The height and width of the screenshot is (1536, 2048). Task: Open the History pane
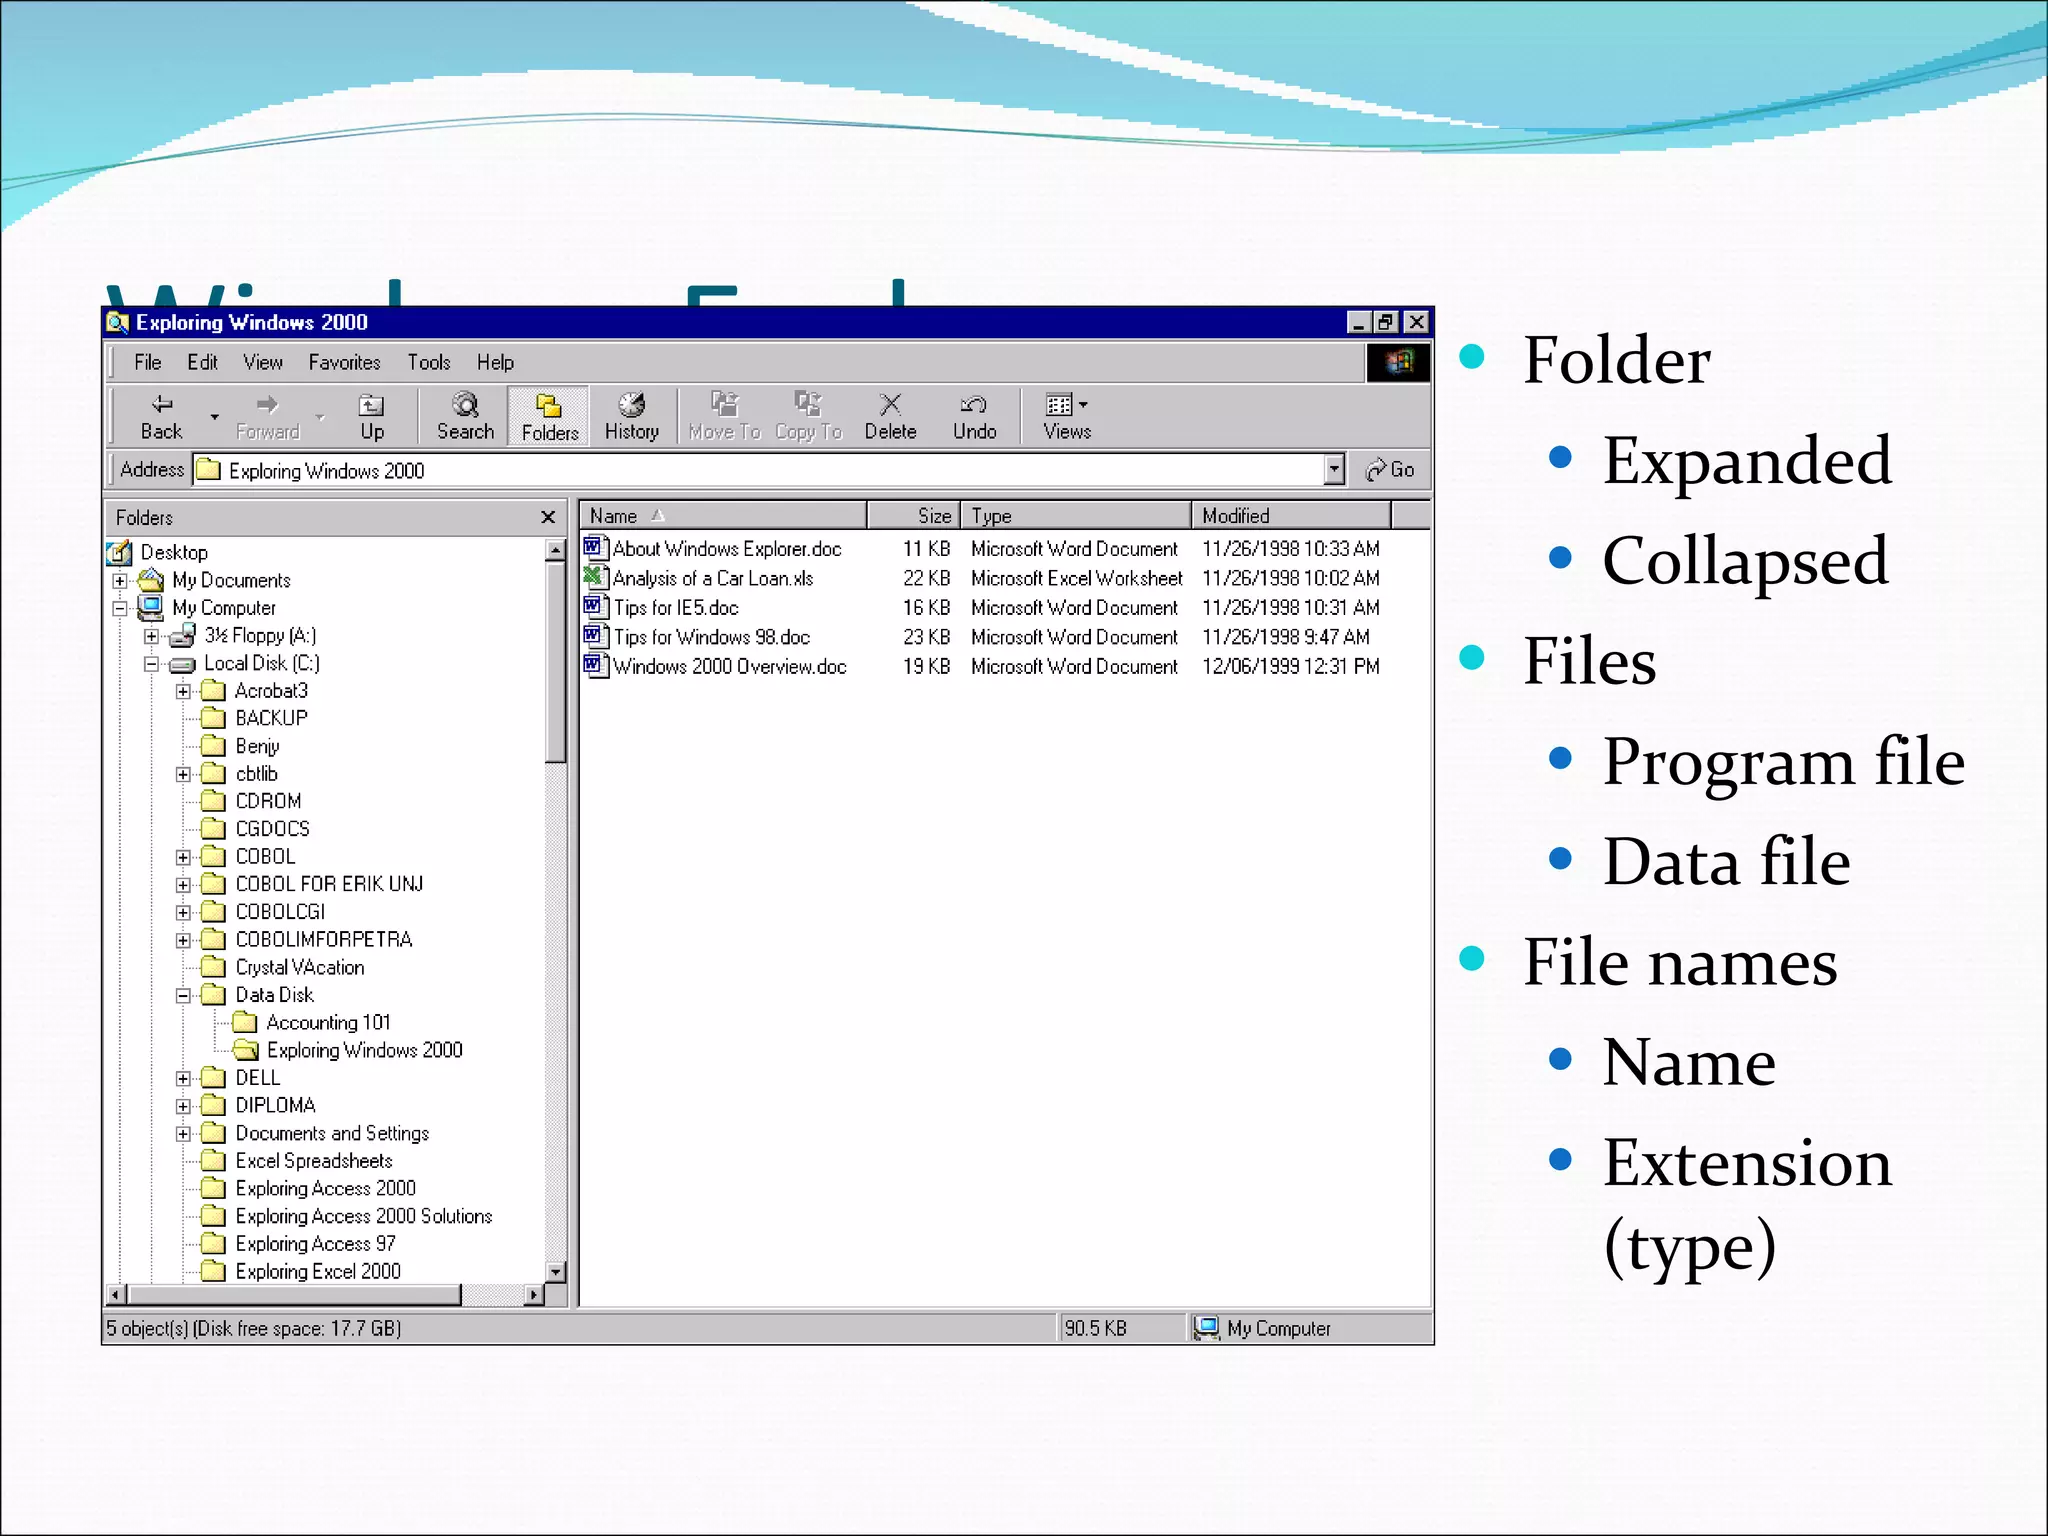(x=632, y=416)
